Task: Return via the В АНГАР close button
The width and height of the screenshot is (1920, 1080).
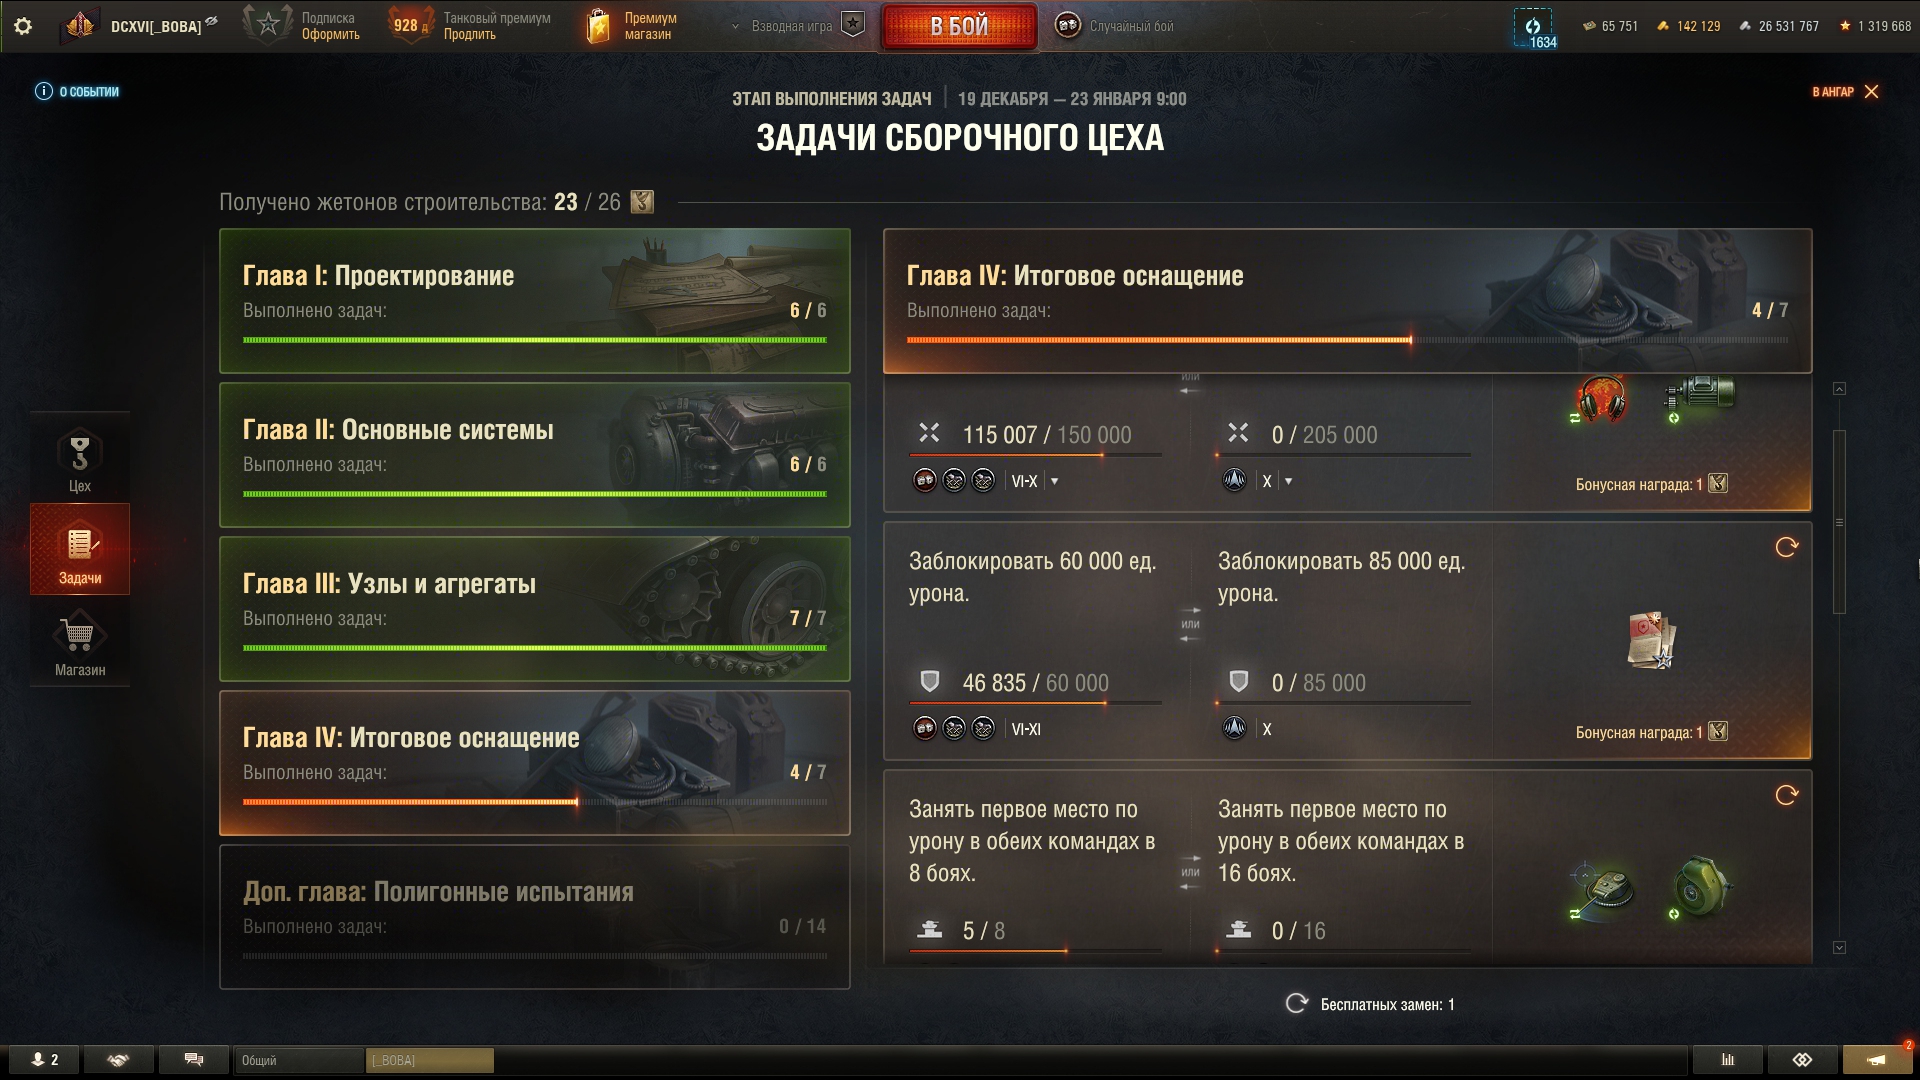Action: tap(1846, 91)
